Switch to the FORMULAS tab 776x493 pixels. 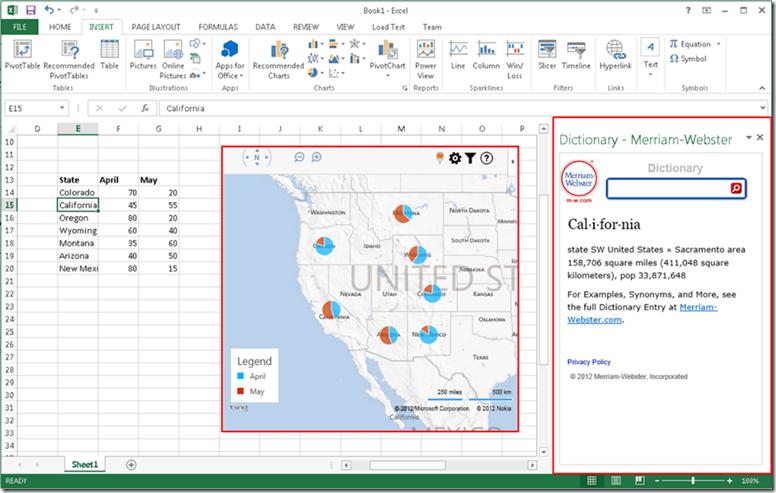[218, 27]
